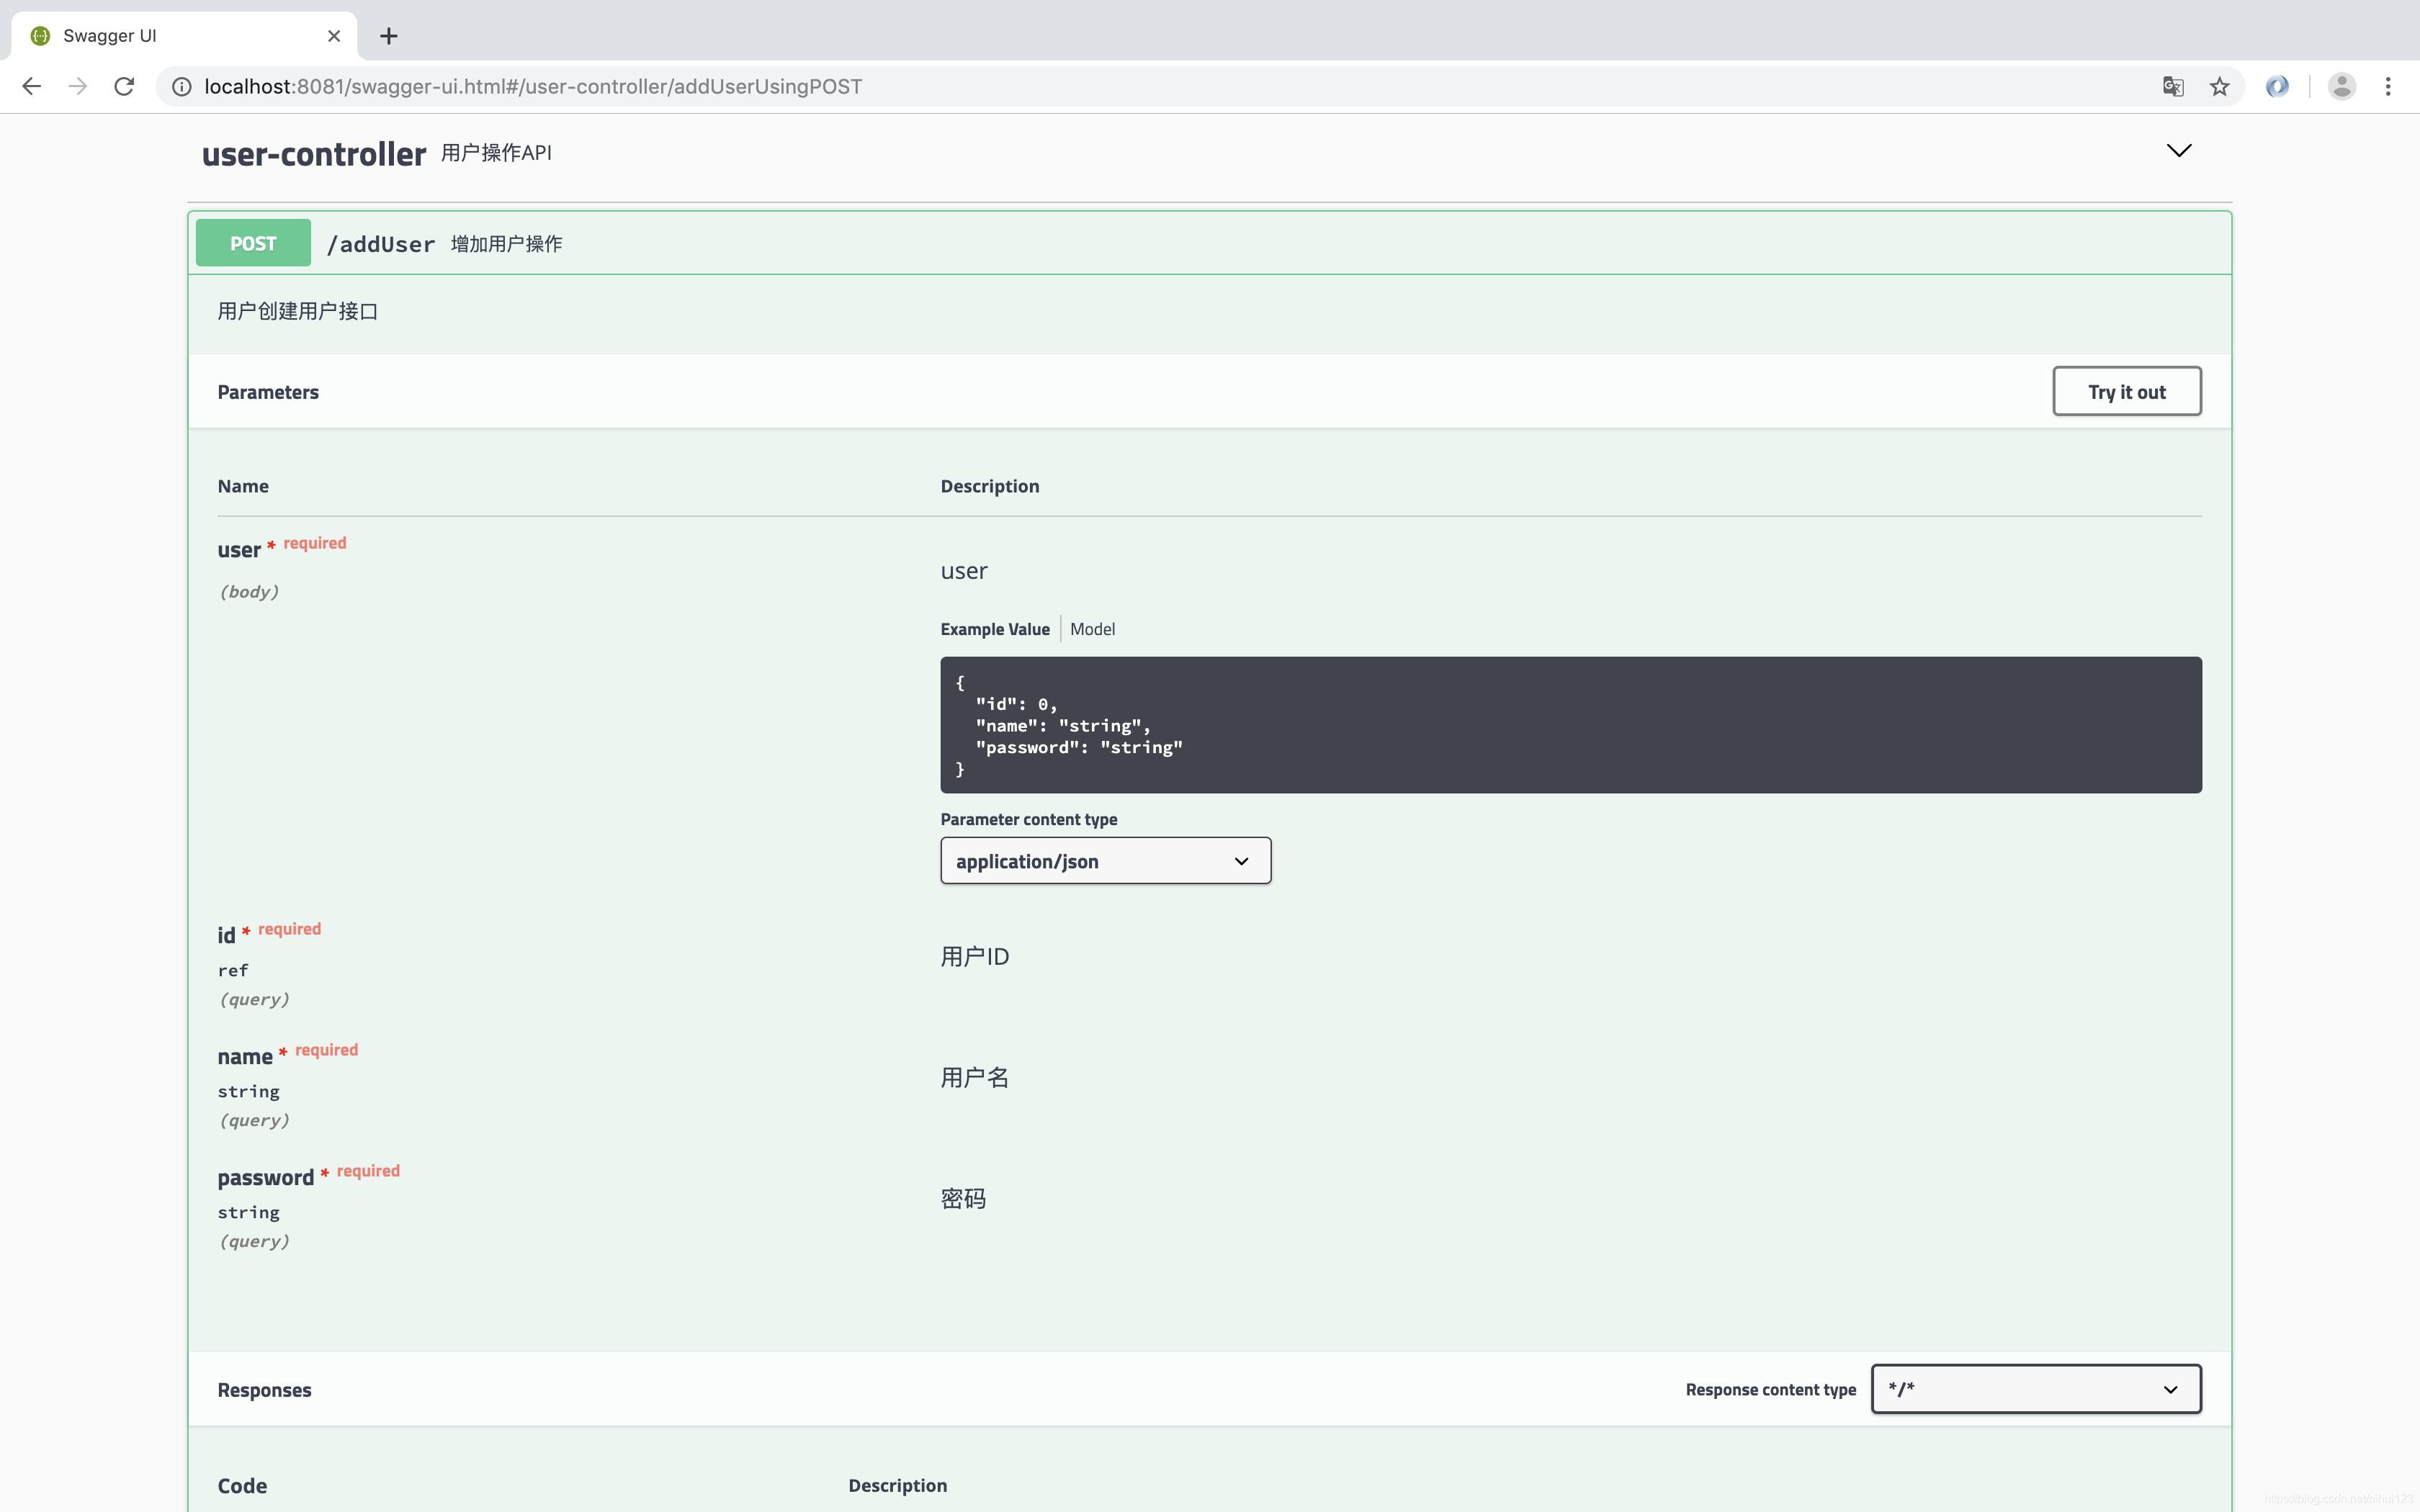Open a new tab with the plus icon
Image resolution: width=2420 pixels, height=1512 pixels.
pos(389,36)
